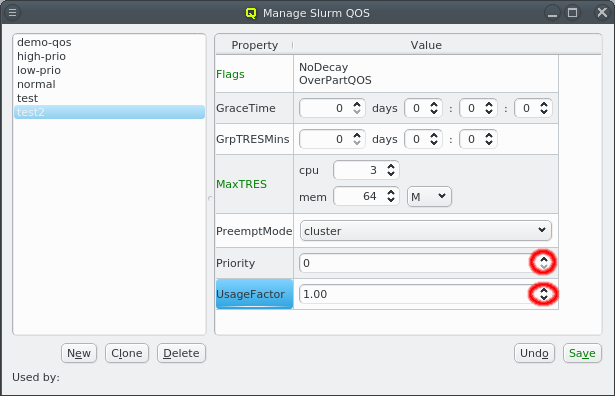Maximize the Manage Slurm QOS window
This screenshot has height=396, width=615.
[x=573, y=13]
